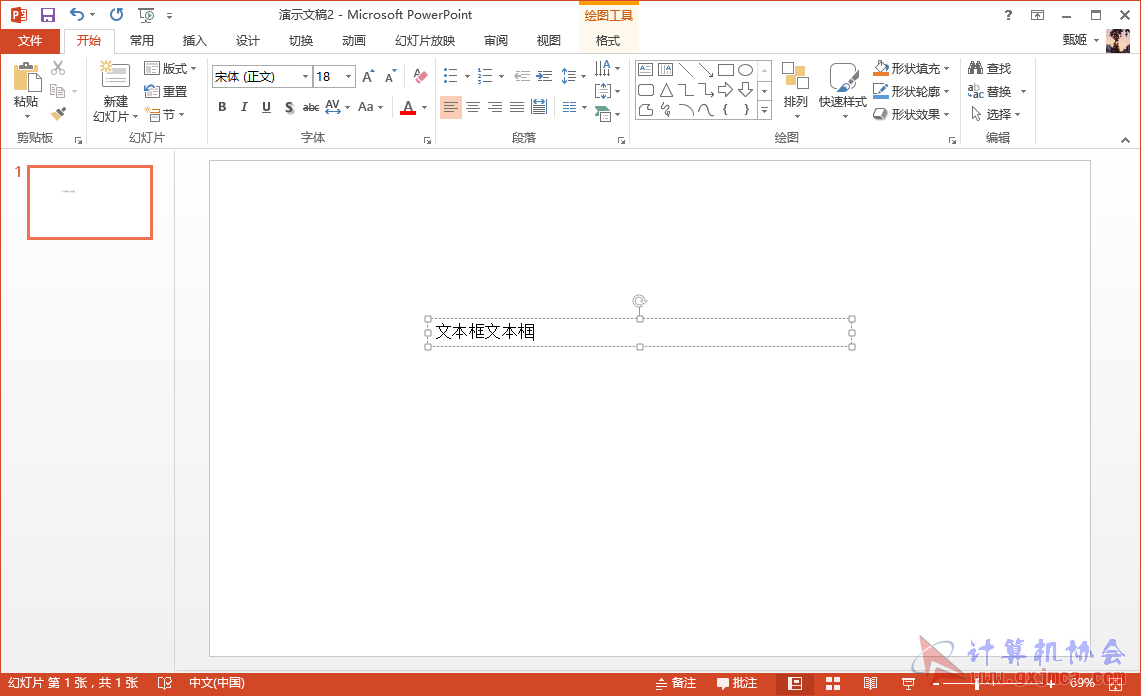Center the paragraph text
The width and height of the screenshot is (1141, 696).
[x=473, y=107]
